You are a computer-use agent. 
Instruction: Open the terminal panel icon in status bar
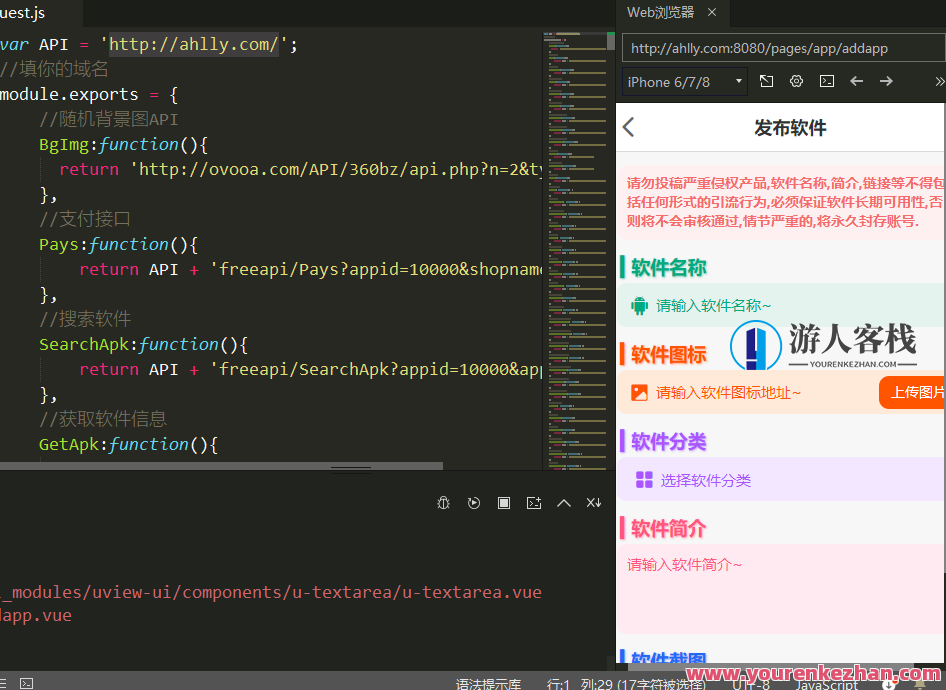(25, 681)
